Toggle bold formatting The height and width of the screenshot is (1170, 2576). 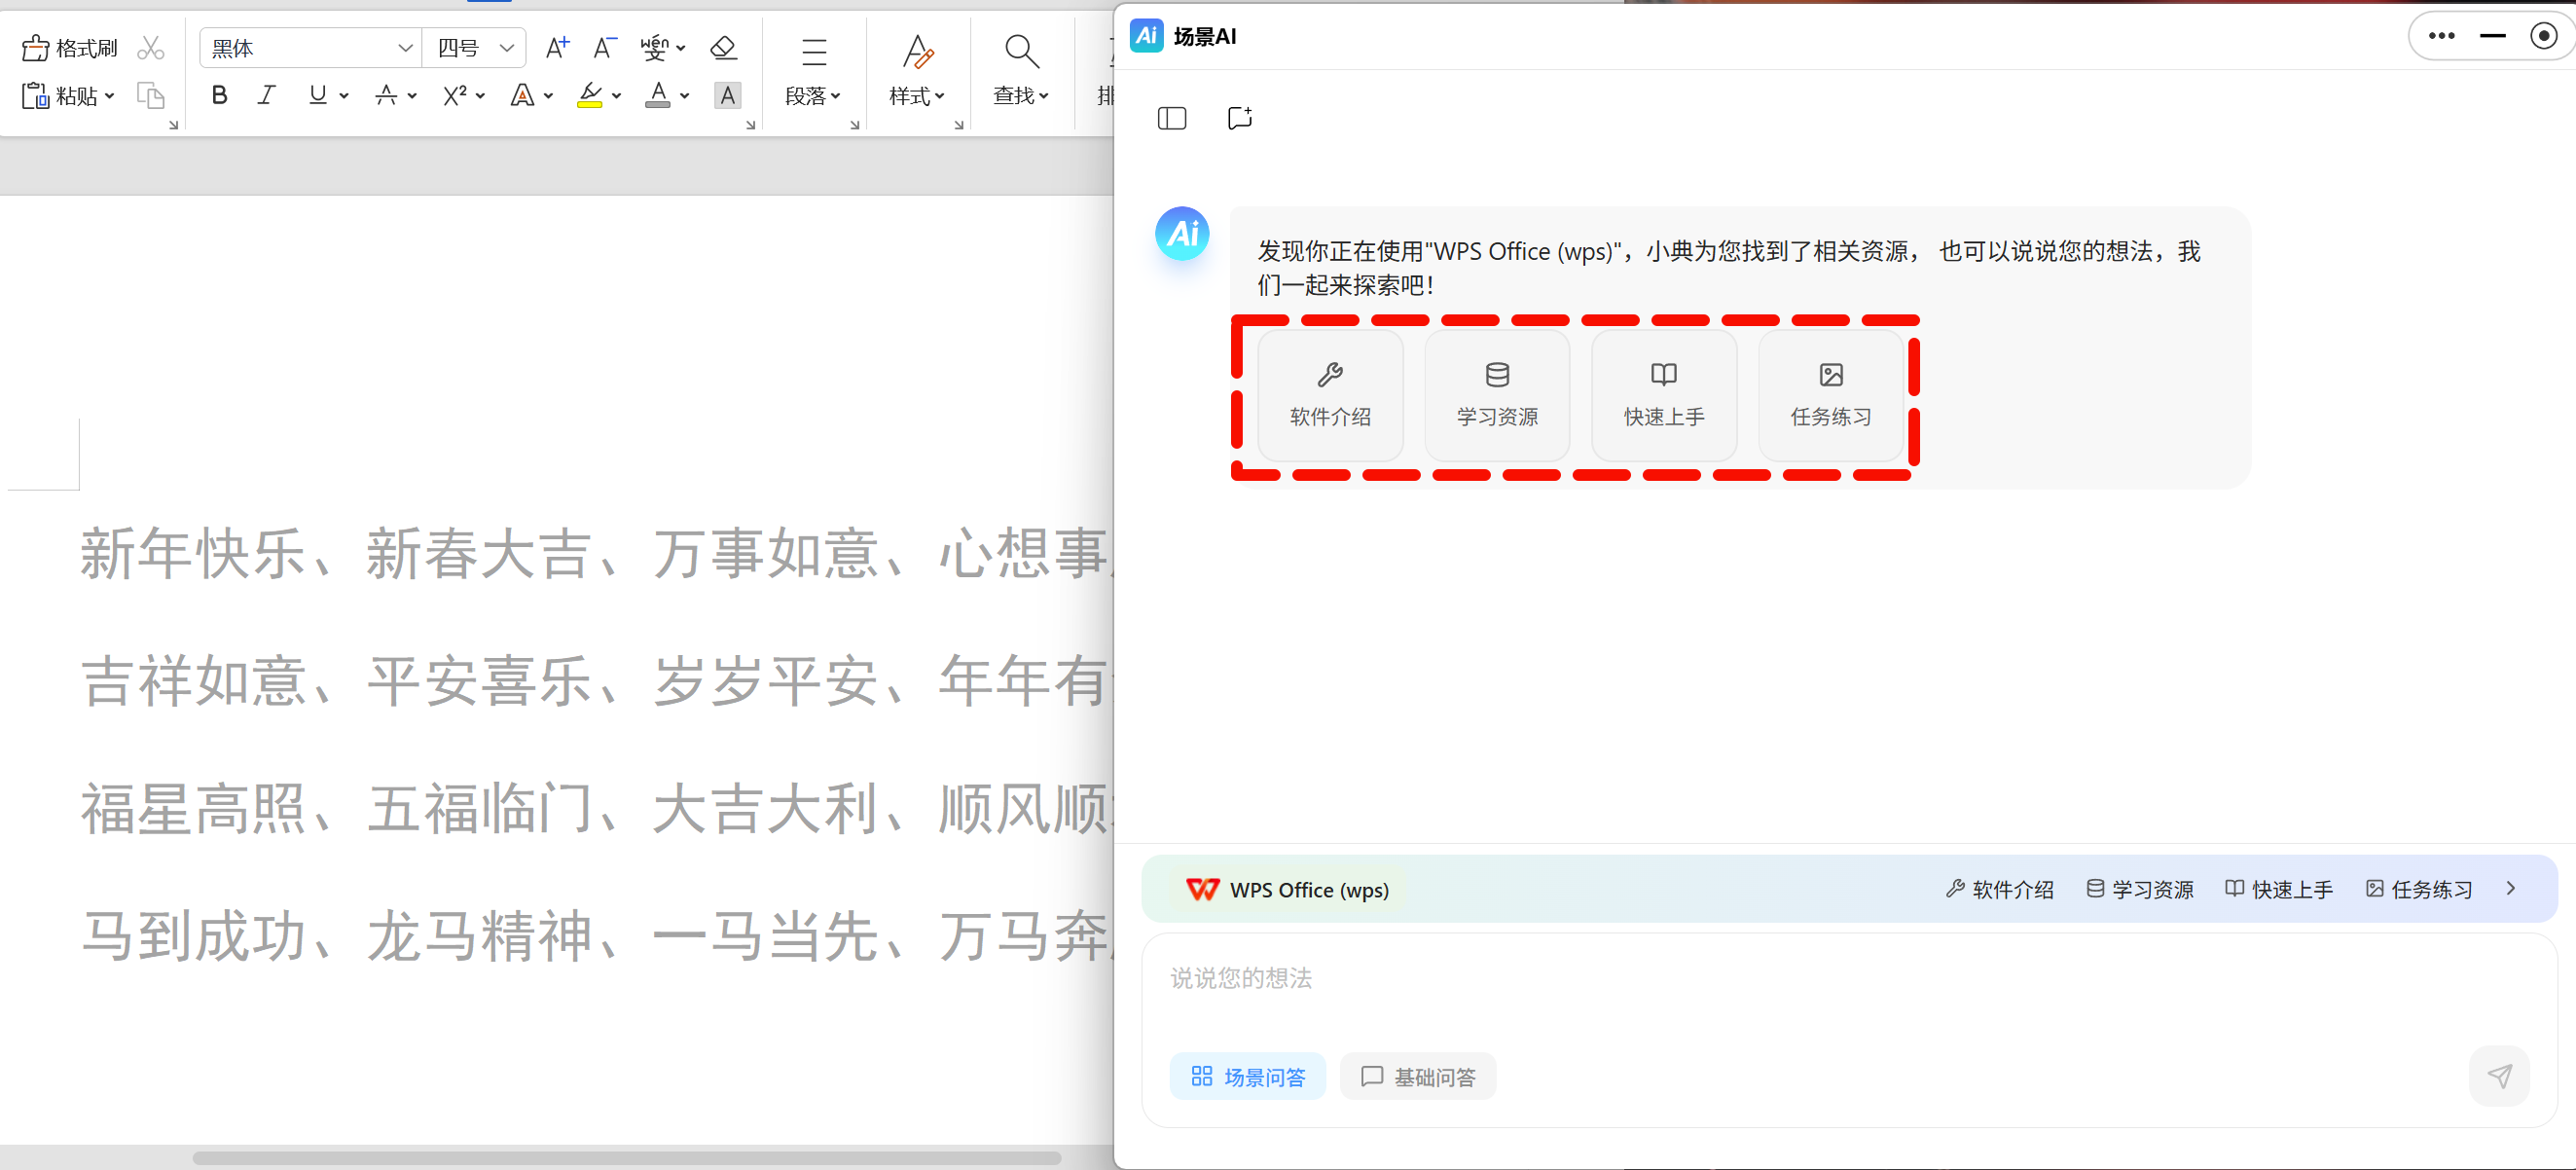[220, 96]
